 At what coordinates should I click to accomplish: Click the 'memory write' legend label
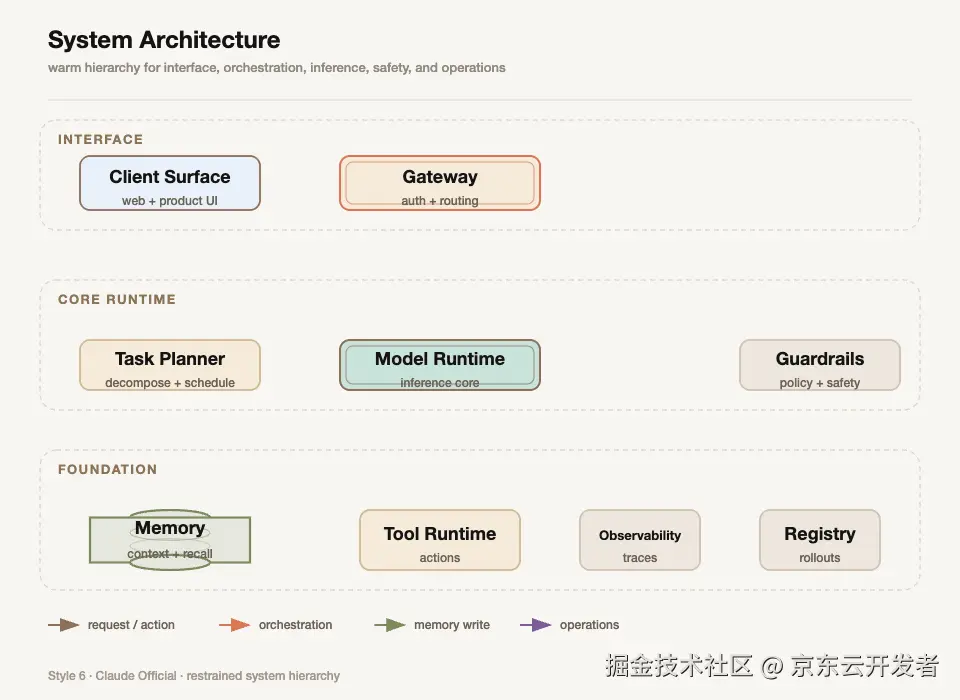452,625
